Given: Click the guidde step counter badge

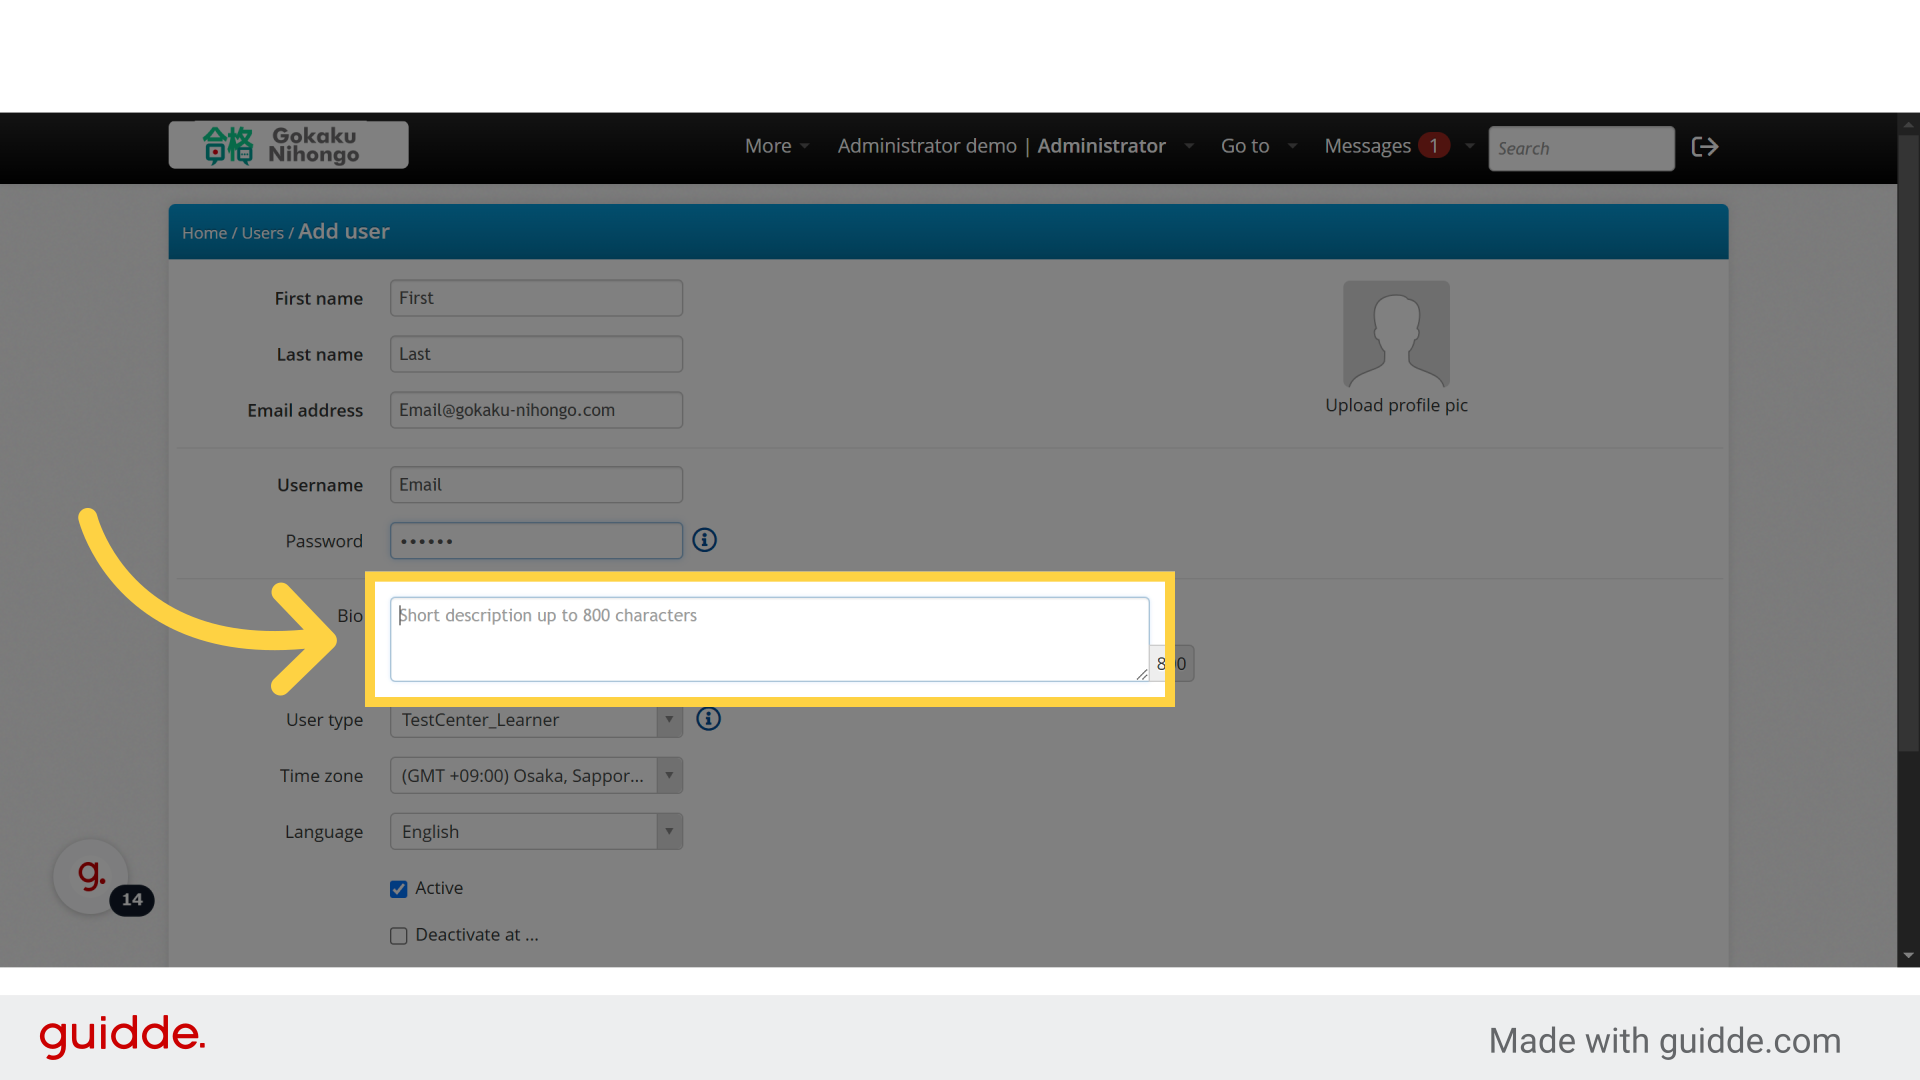Looking at the screenshot, I should coord(132,900).
